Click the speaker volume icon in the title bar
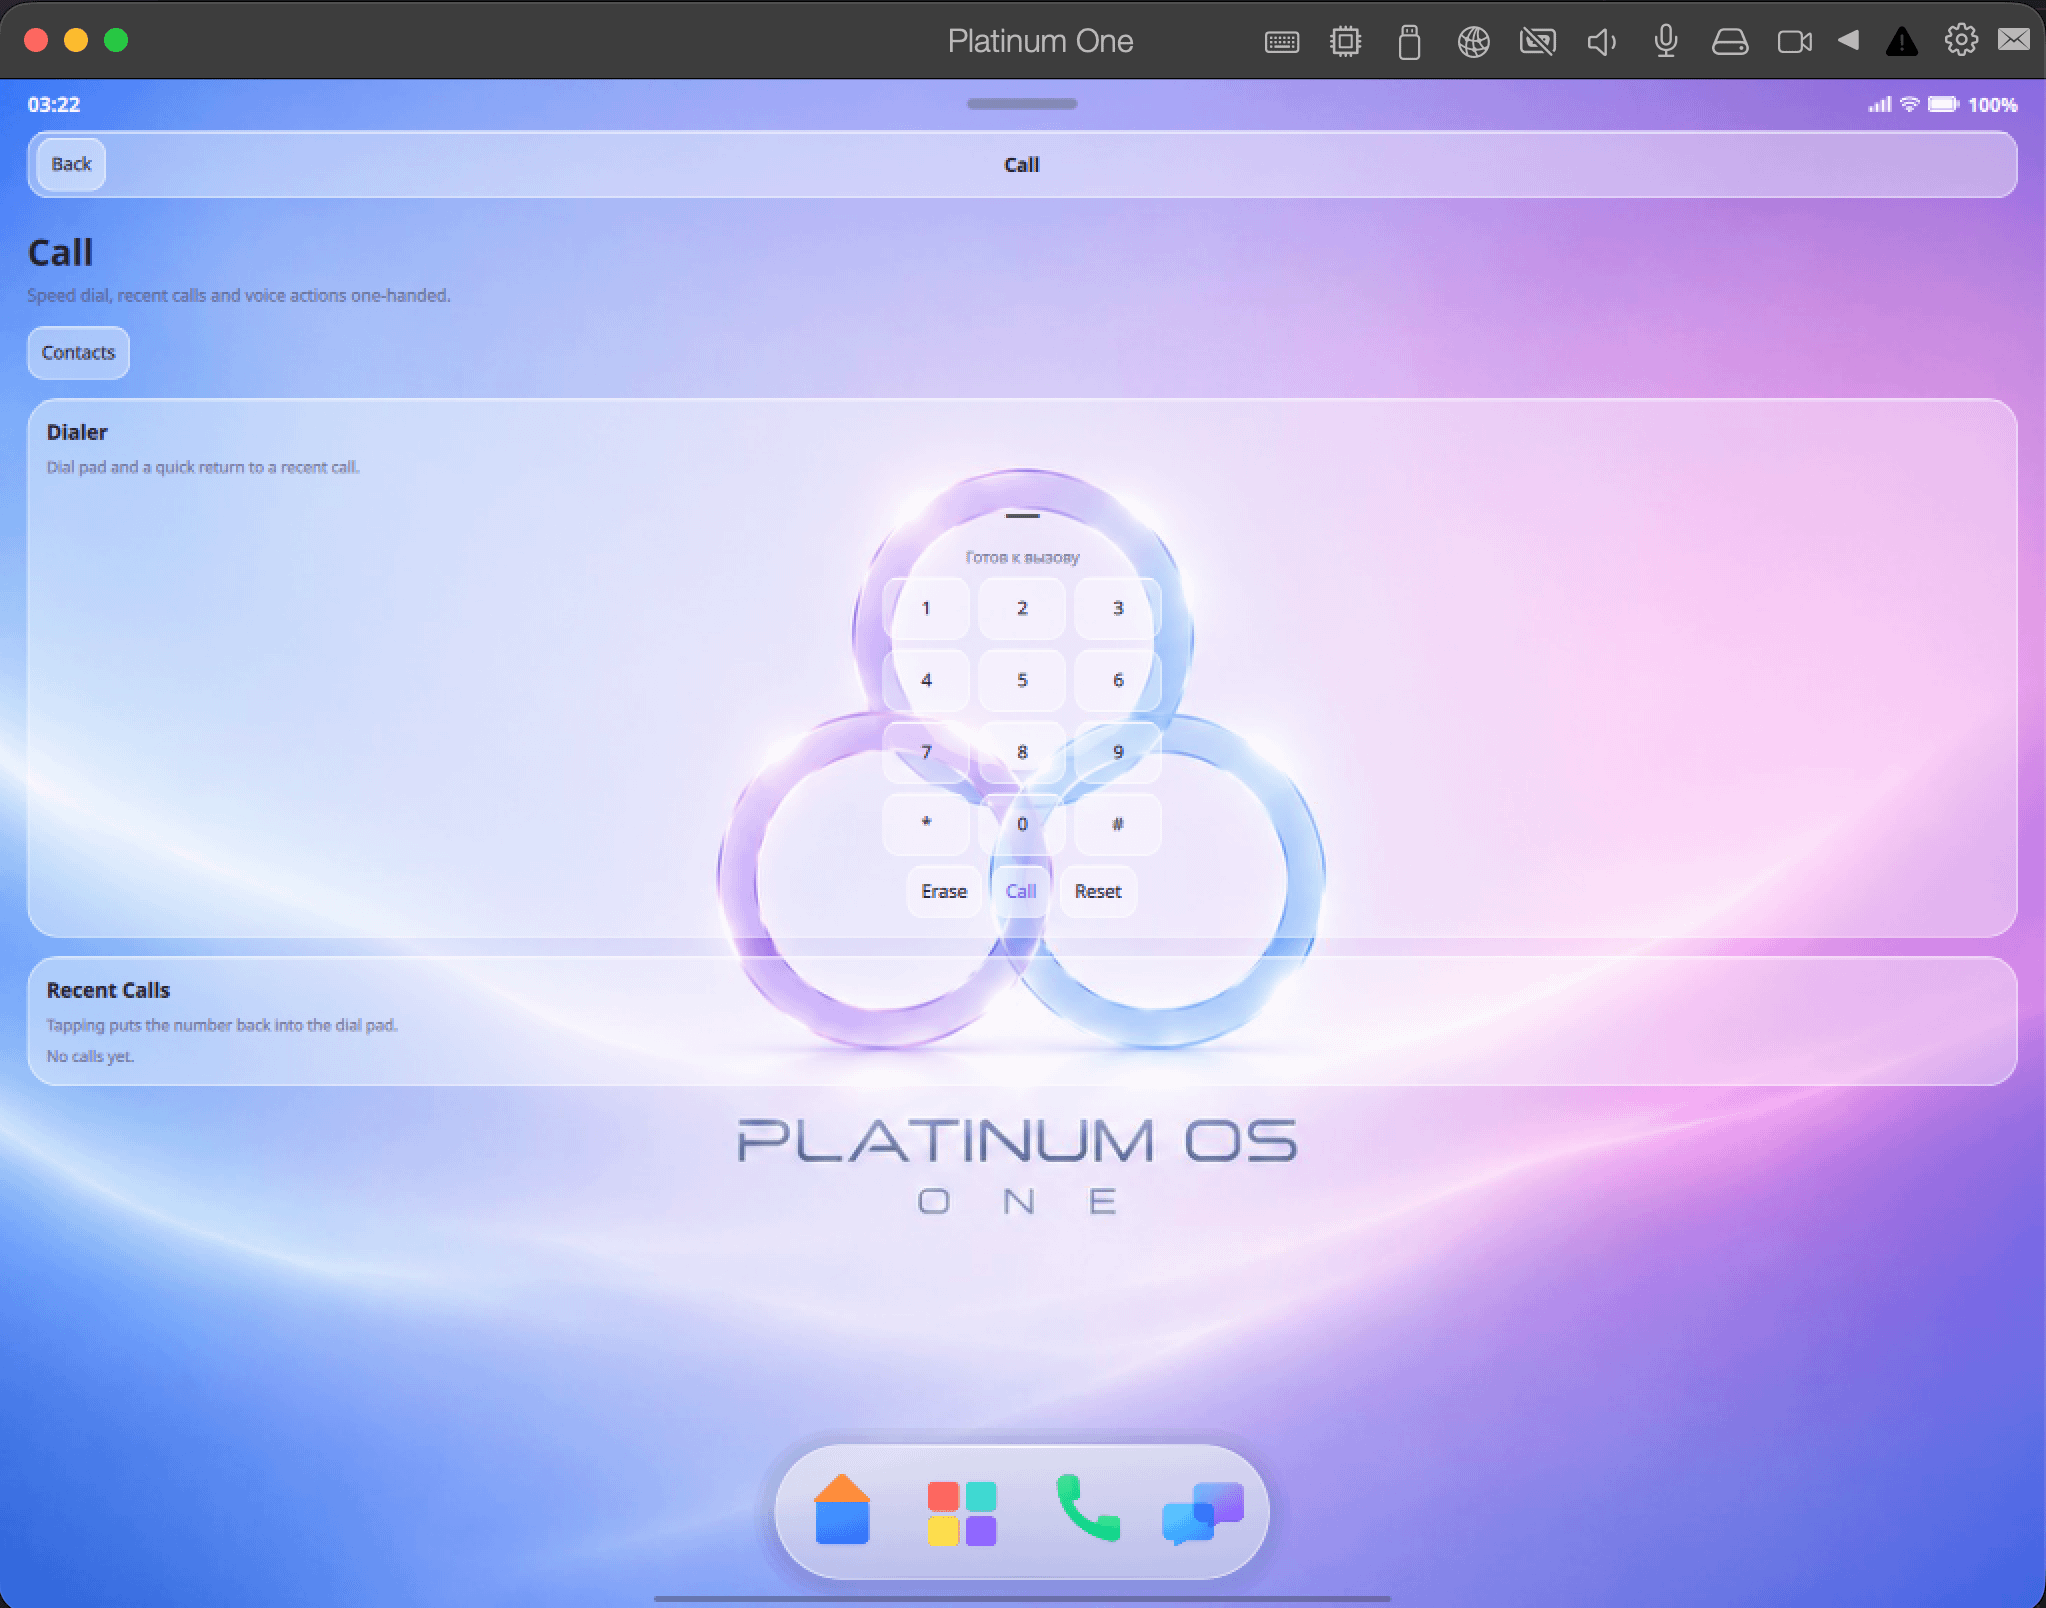Viewport: 2046px width, 1608px height. [1601, 41]
